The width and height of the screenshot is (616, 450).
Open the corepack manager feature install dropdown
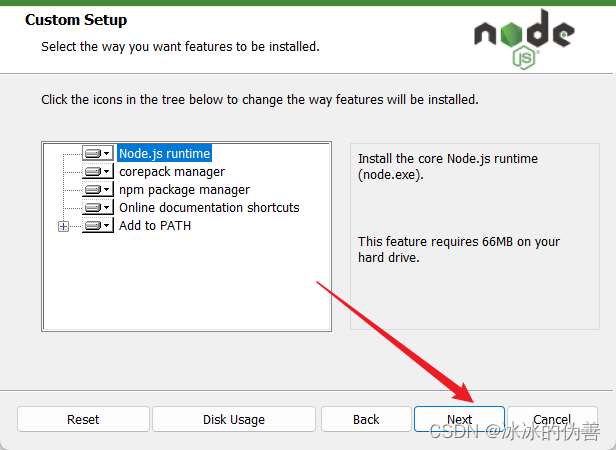(97, 171)
